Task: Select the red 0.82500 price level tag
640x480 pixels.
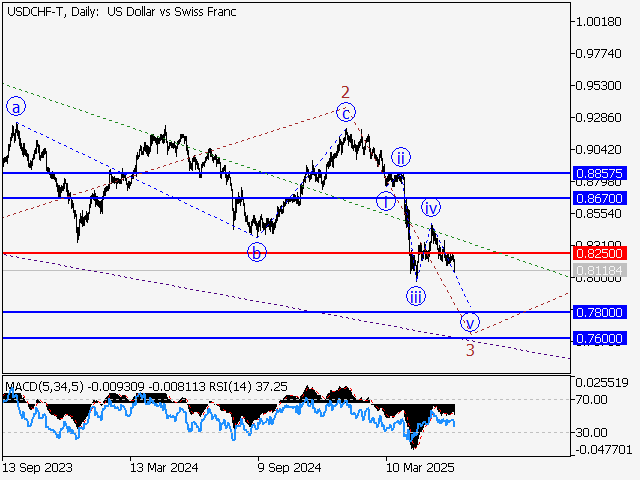Action: tap(600, 254)
